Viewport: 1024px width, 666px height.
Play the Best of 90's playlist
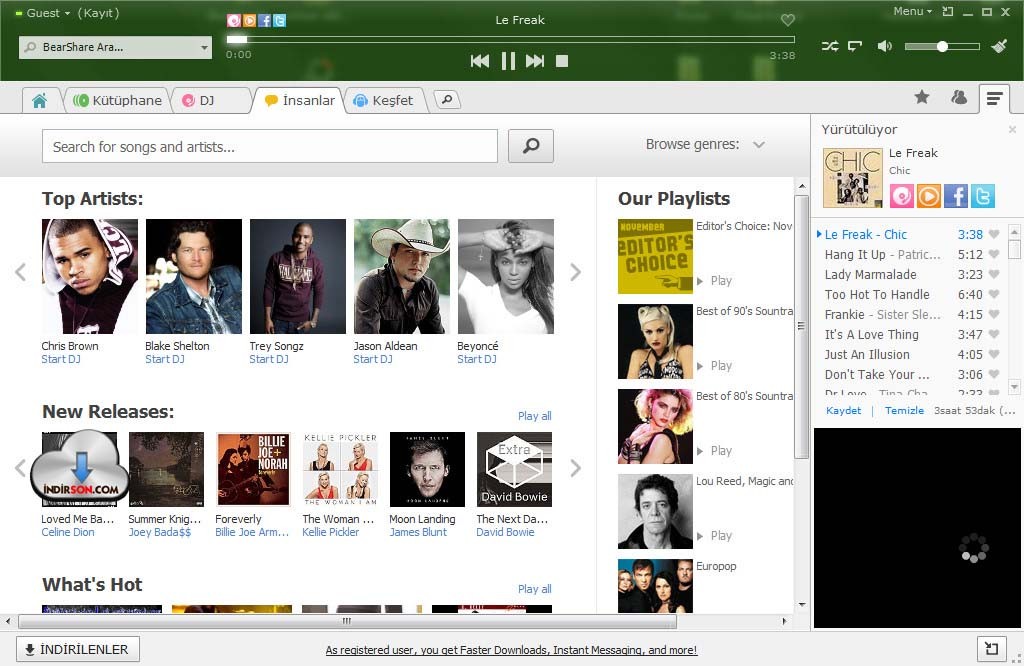715,366
